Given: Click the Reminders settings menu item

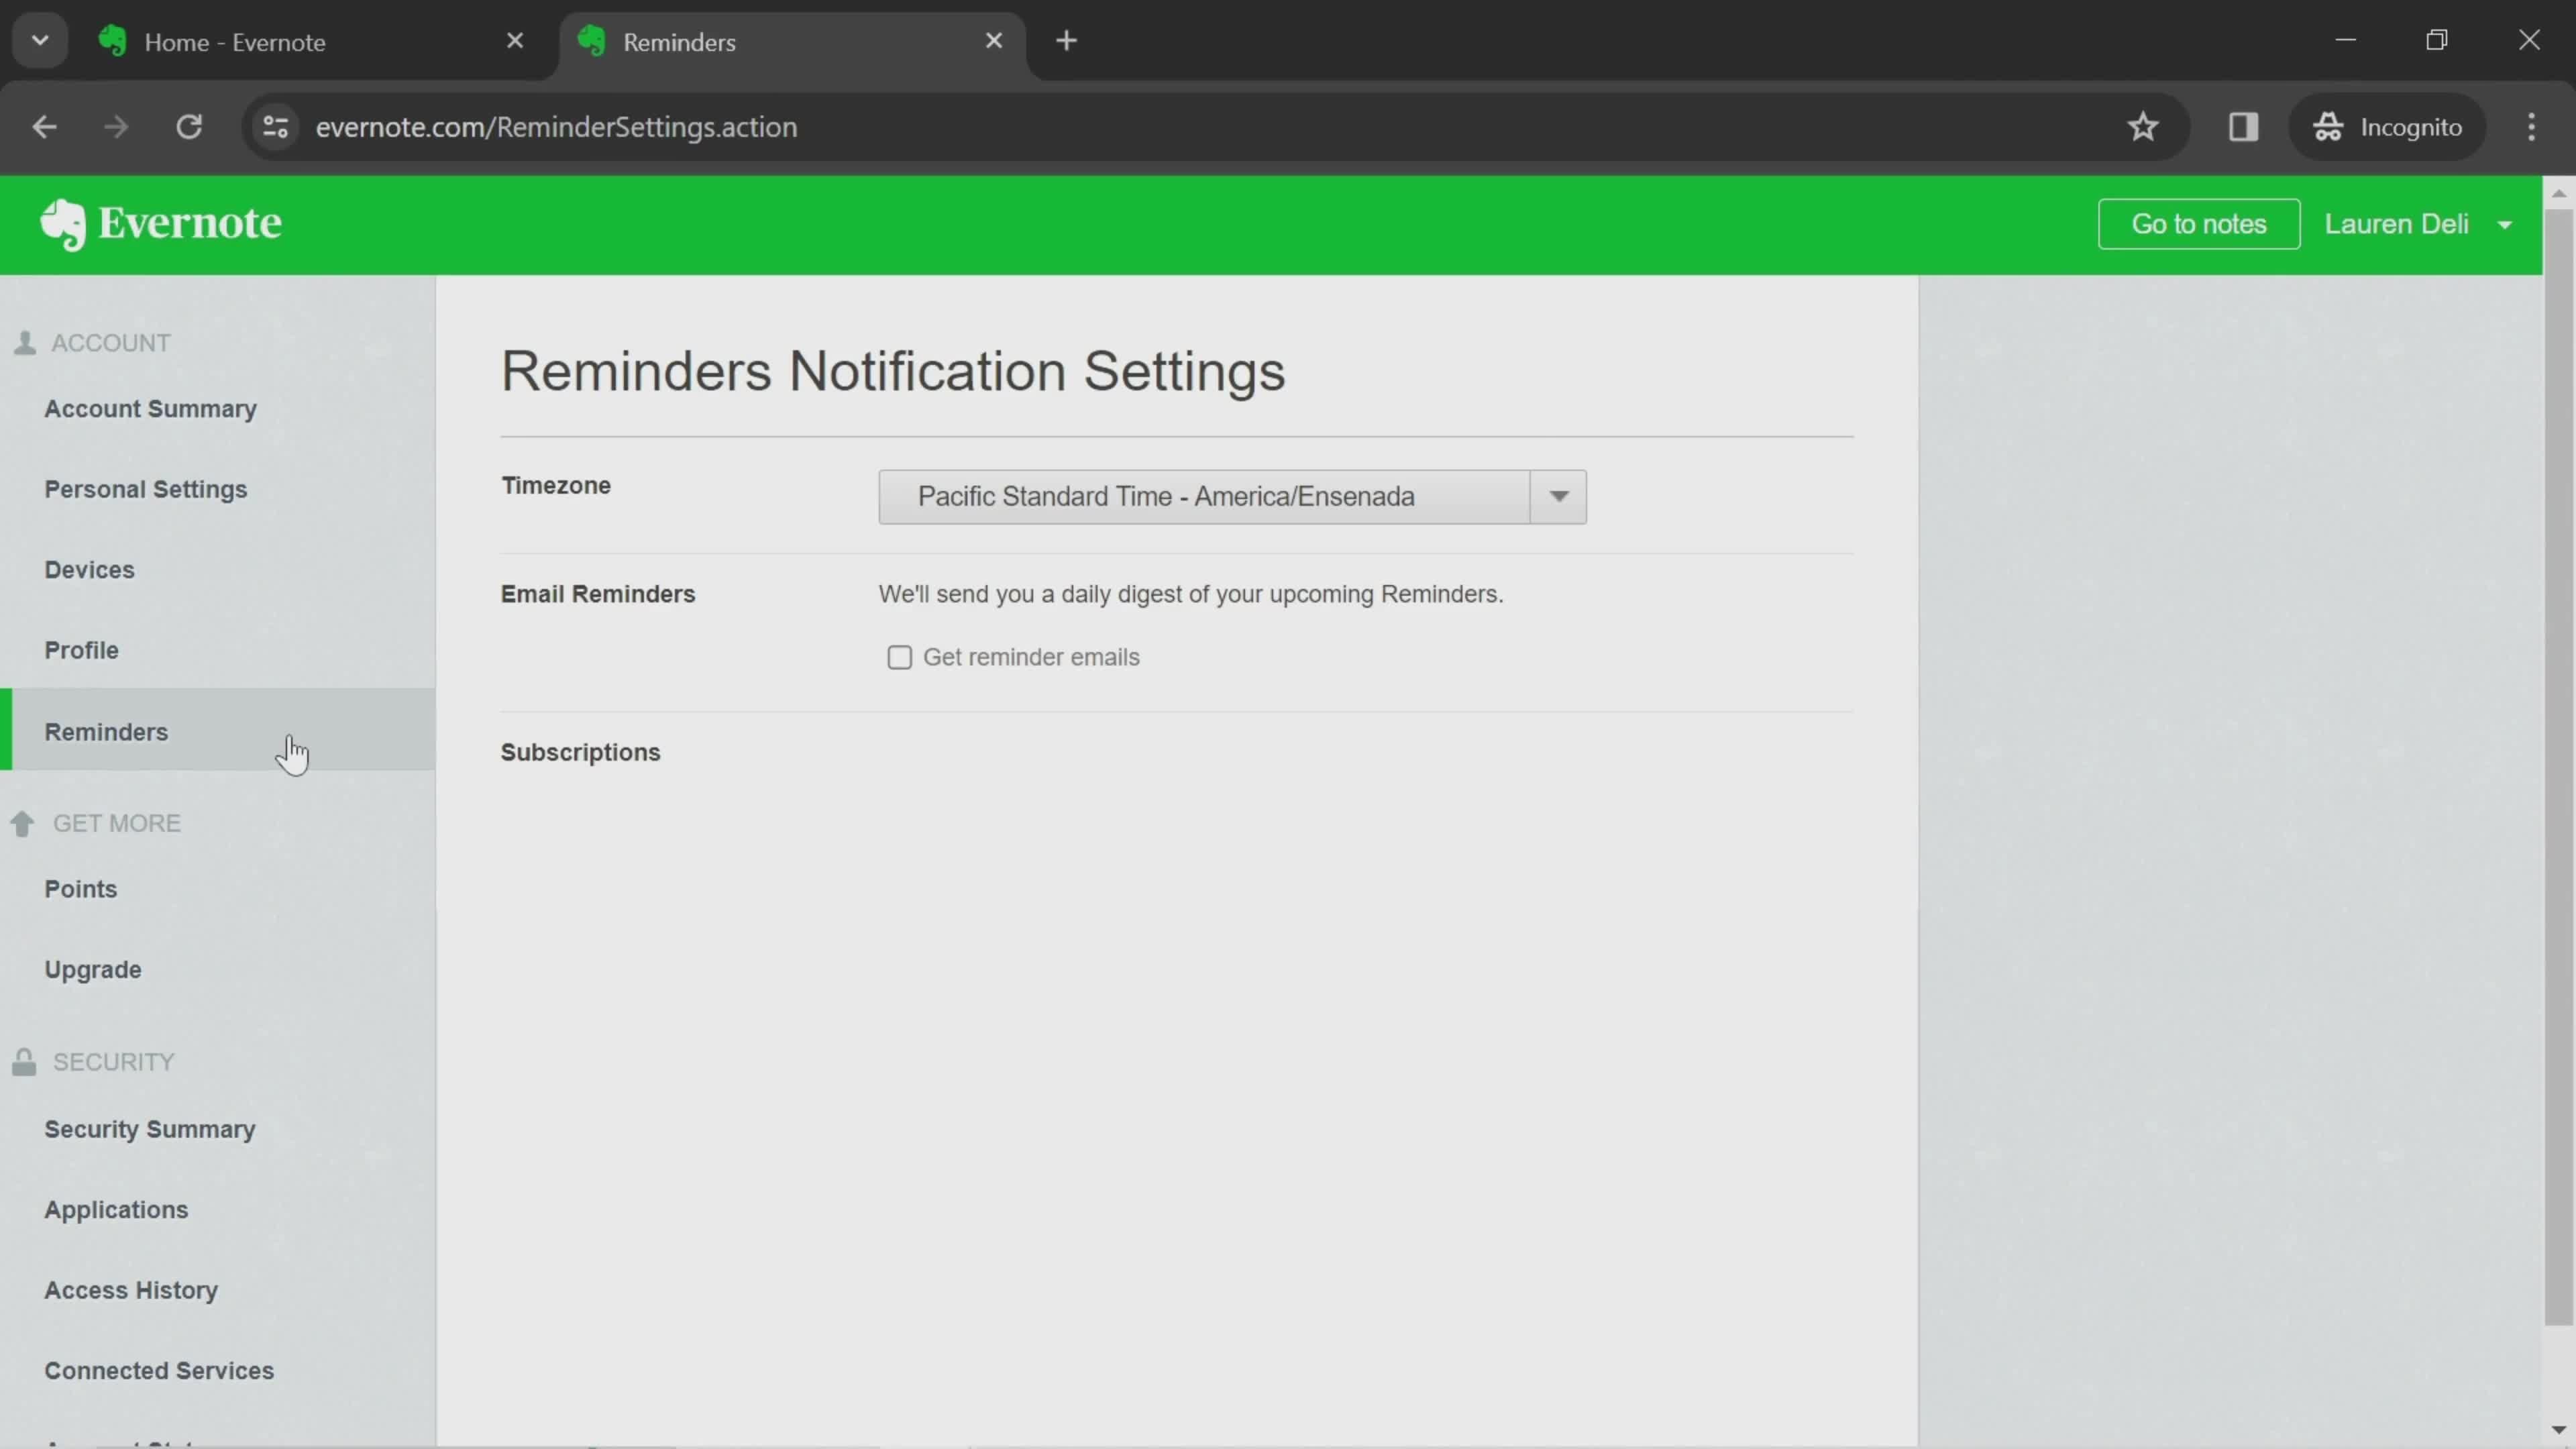Looking at the screenshot, I should pyautogui.click(x=105, y=729).
